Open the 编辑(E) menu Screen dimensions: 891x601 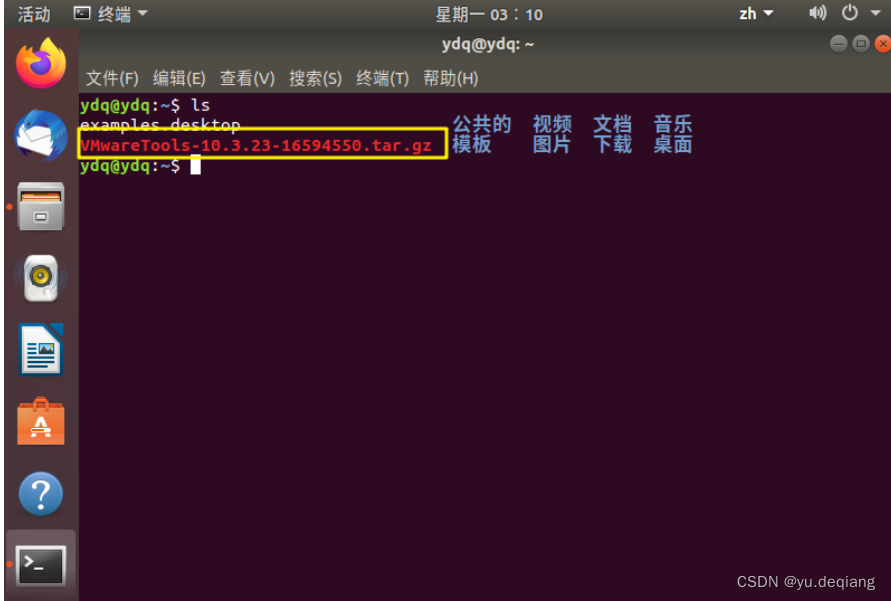click(x=179, y=78)
